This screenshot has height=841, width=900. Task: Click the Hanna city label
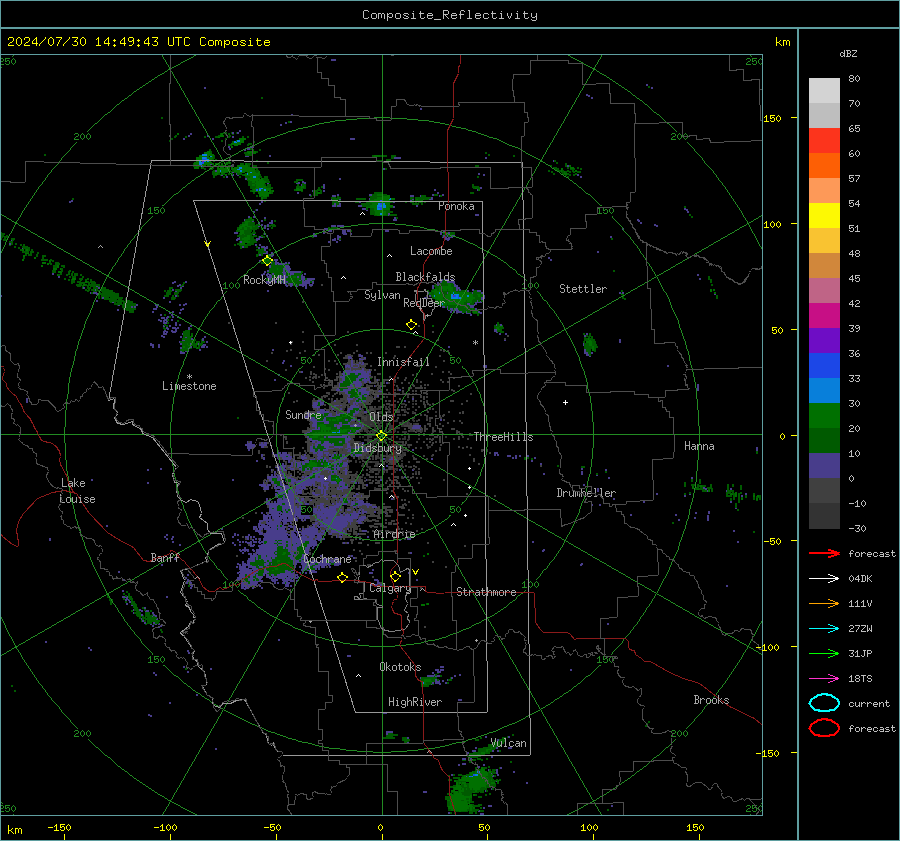(x=699, y=446)
